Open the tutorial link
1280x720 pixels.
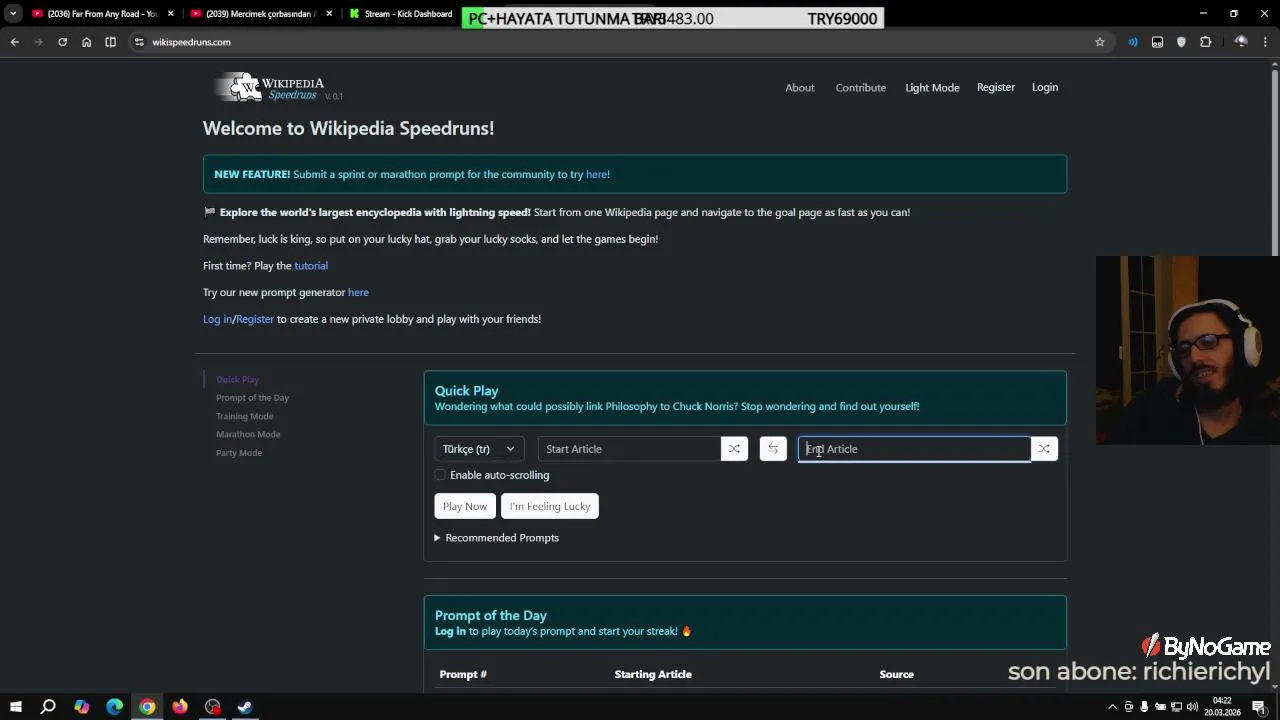click(x=311, y=266)
